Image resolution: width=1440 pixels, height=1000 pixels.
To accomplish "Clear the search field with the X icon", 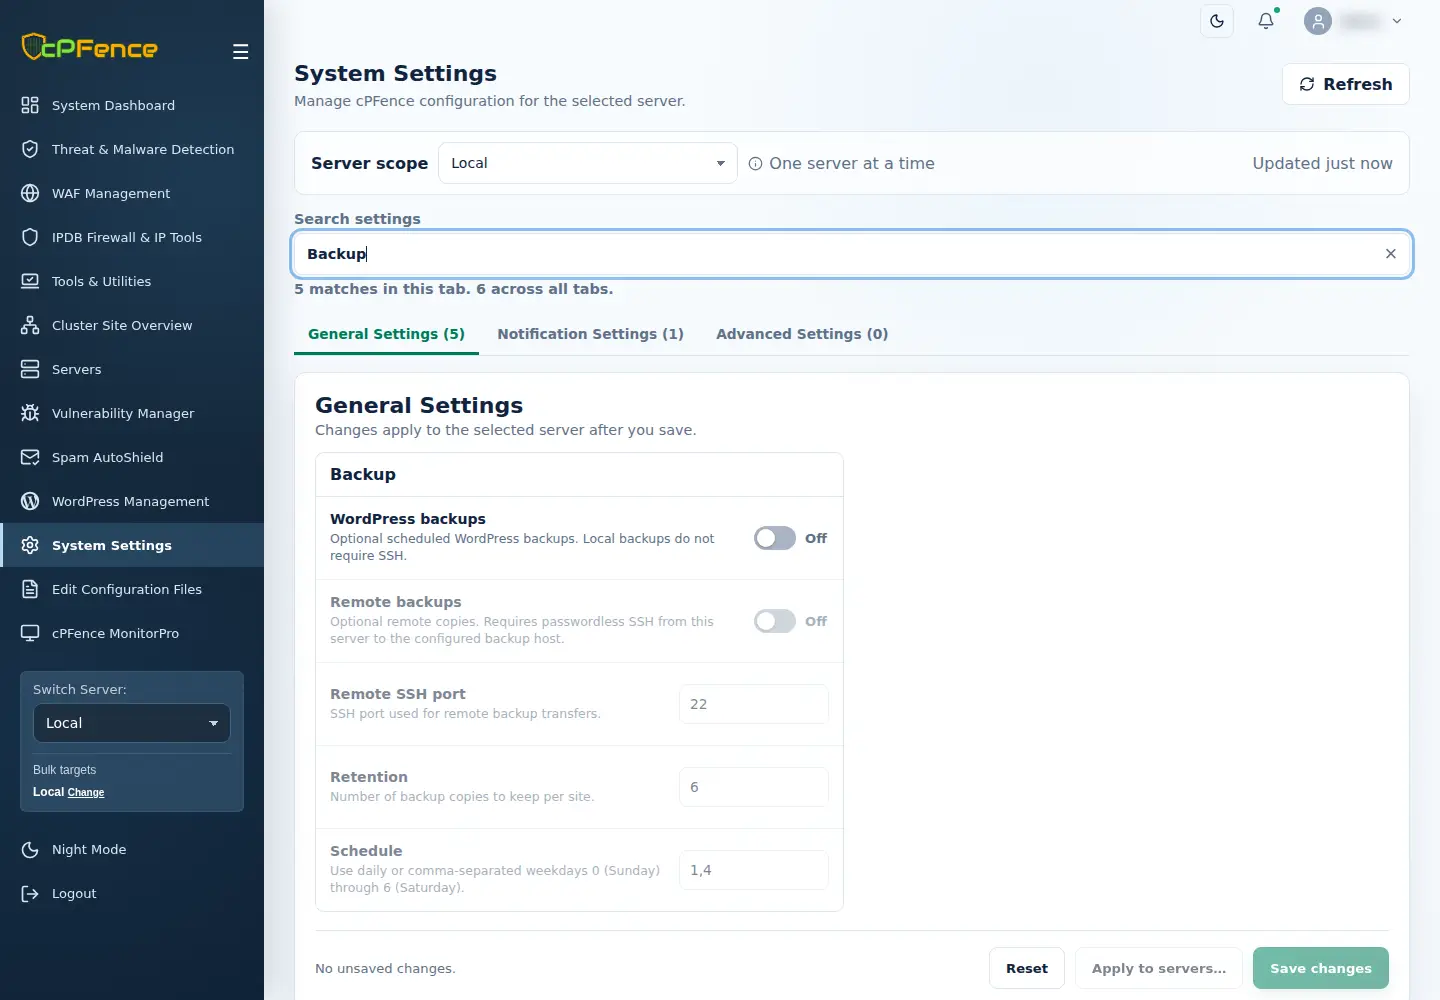I will [1390, 254].
